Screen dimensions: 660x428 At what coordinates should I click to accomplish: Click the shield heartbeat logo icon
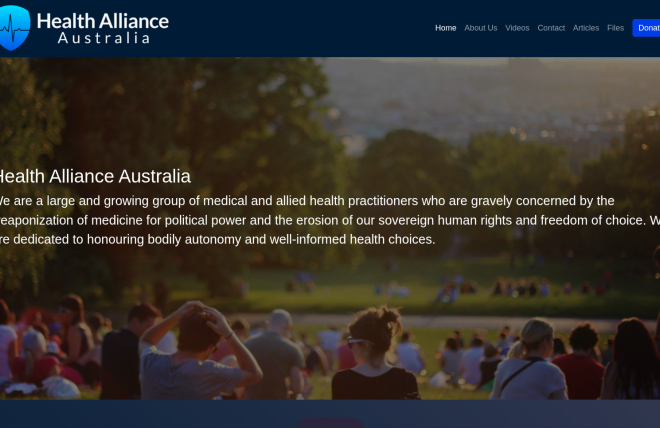click(x=15, y=28)
